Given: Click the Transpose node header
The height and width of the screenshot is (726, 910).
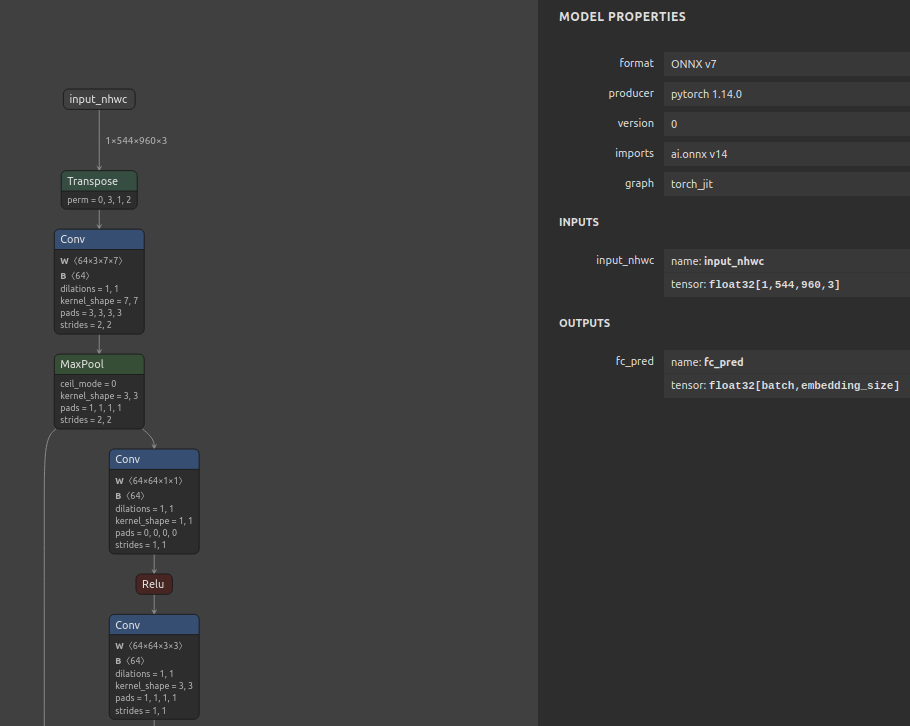Looking at the screenshot, I should (x=98, y=181).
